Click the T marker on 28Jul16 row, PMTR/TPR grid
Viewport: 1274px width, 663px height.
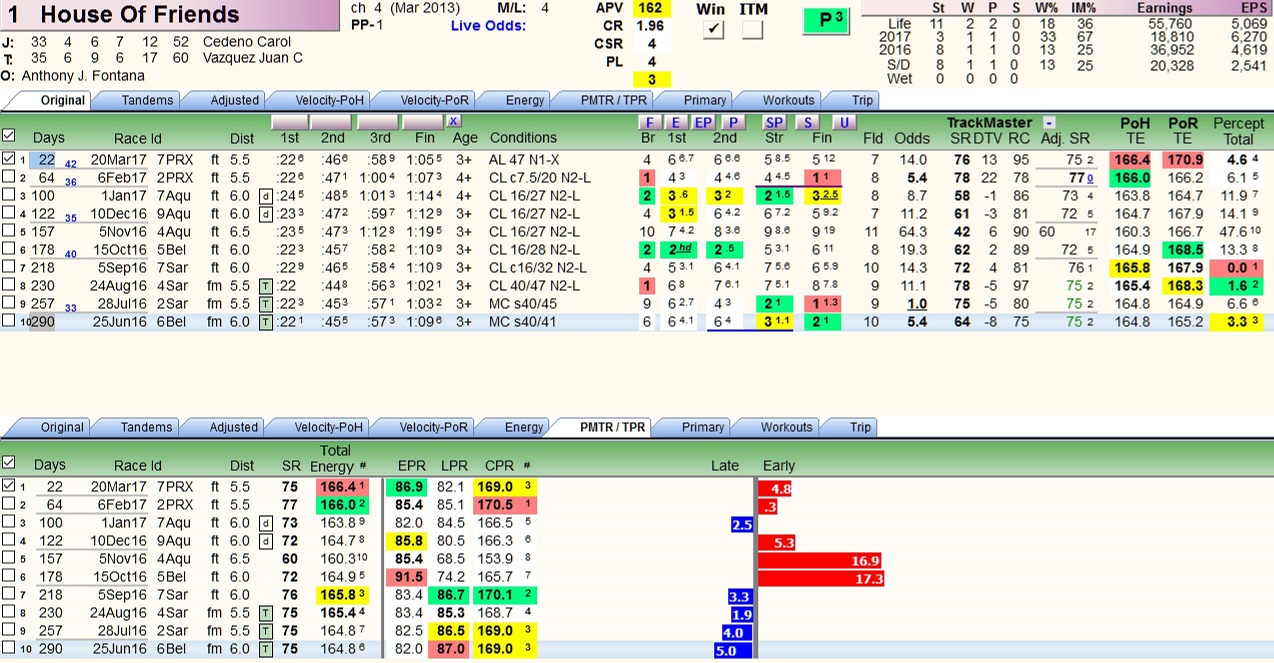point(265,631)
